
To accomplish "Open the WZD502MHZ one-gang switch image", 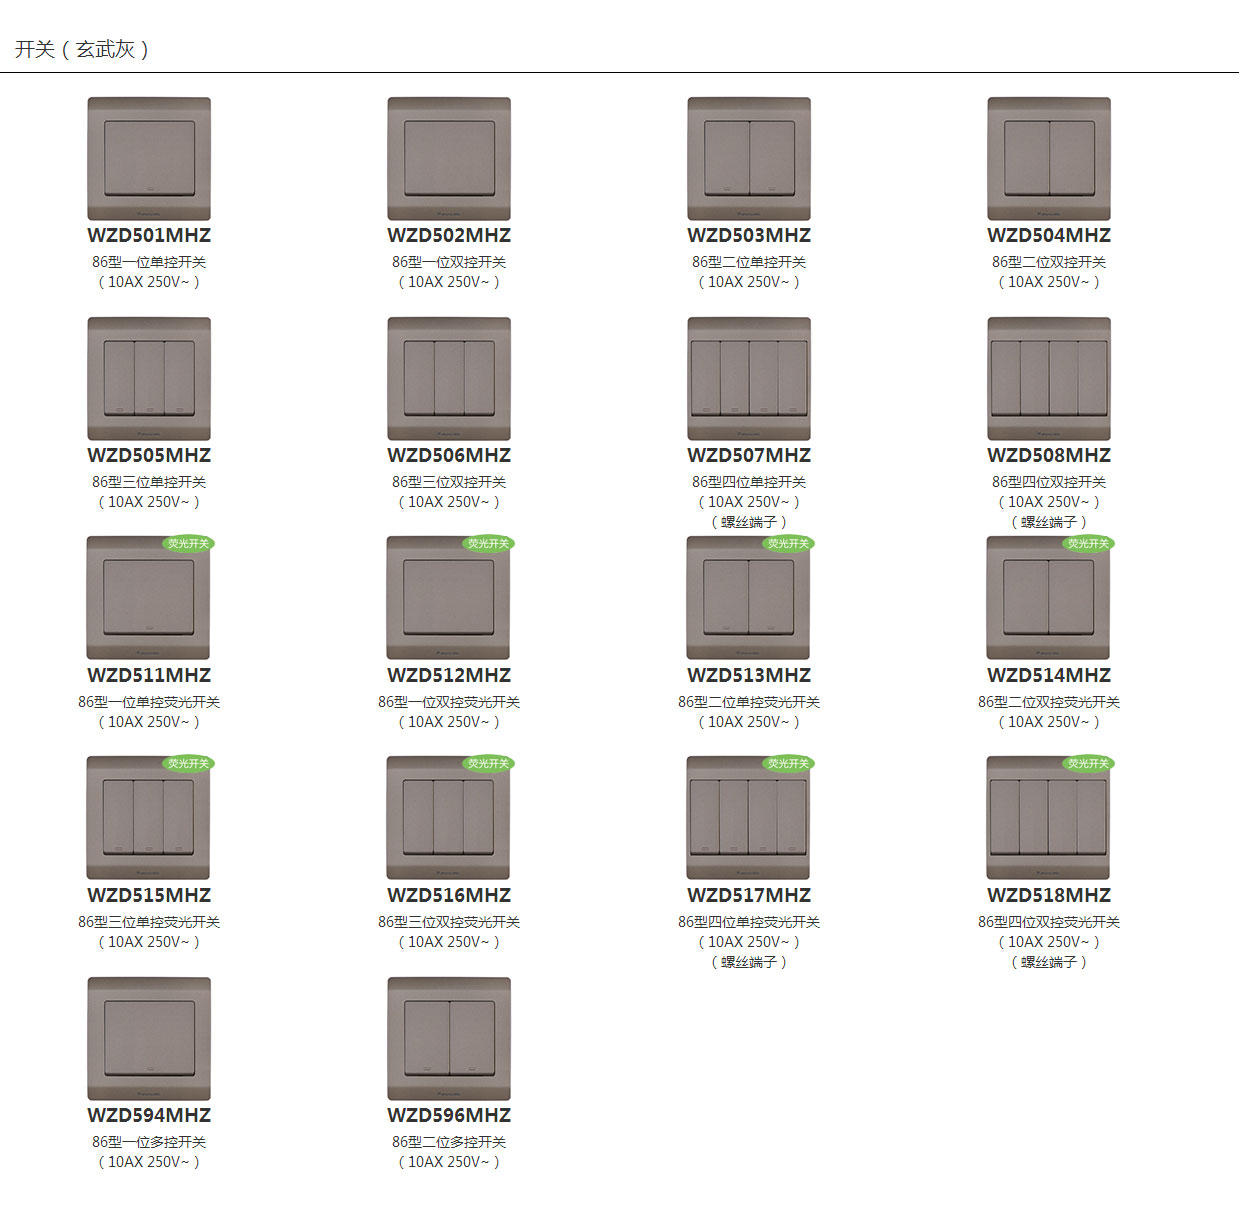I will tap(449, 158).
